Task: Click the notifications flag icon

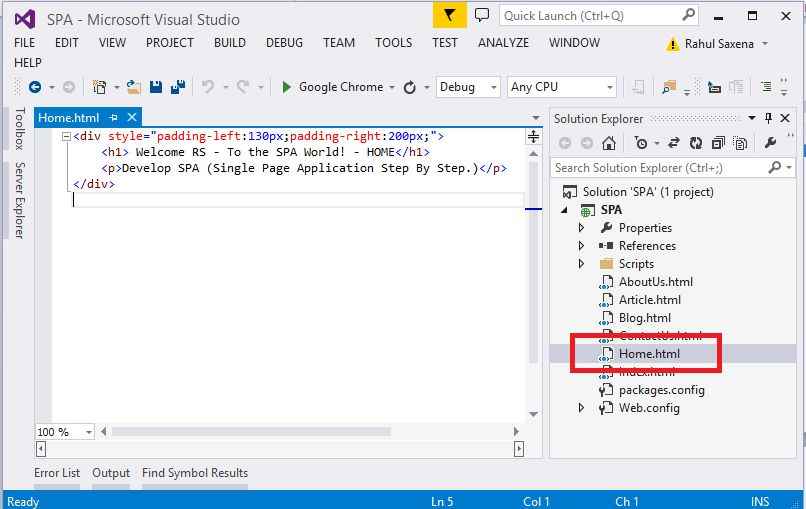Action: pyautogui.click(x=449, y=15)
